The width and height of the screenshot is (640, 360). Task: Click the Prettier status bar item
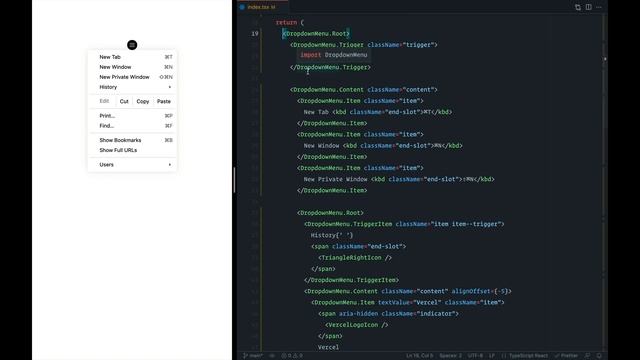566,356
